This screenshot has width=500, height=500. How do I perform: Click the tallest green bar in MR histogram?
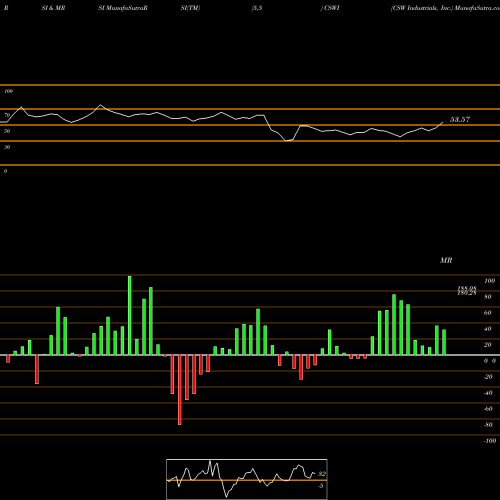click(x=130, y=315)
